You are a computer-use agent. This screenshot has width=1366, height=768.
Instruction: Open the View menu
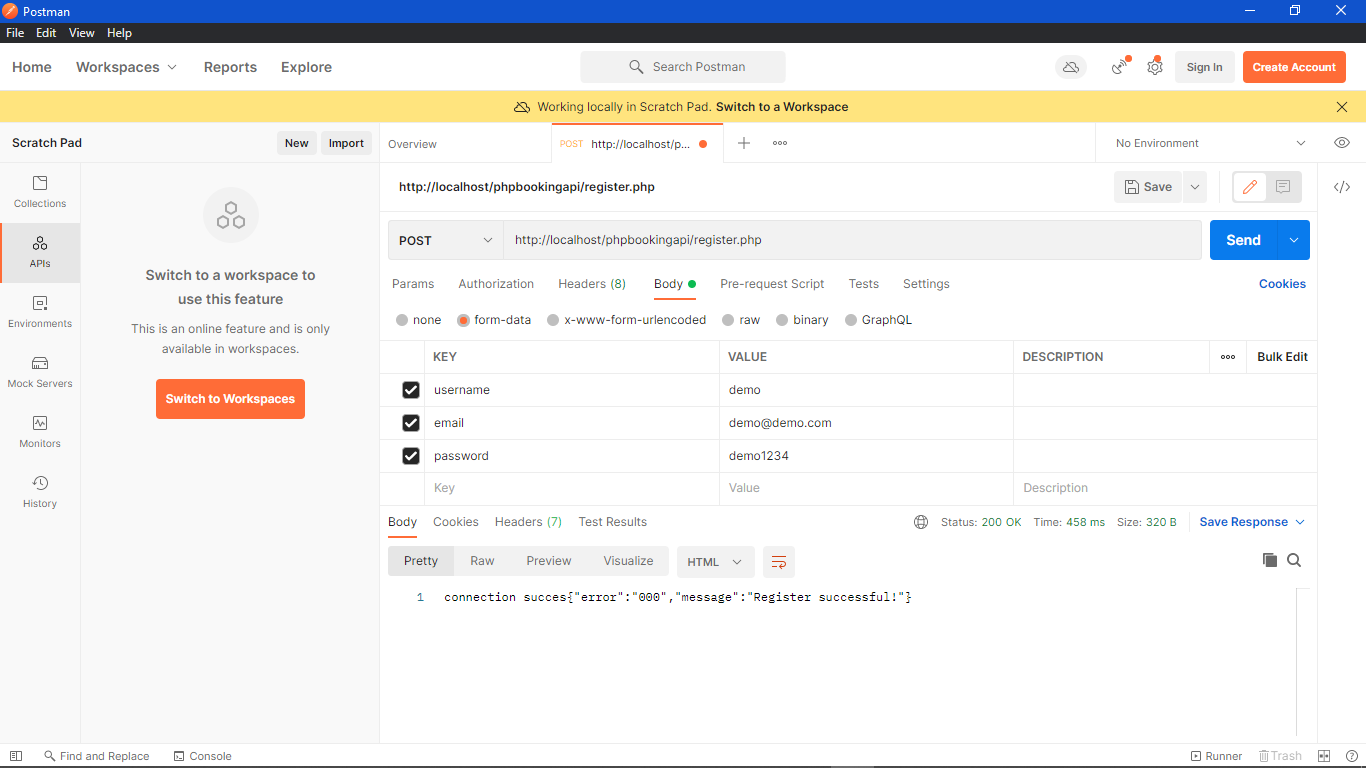click(82, 33)
